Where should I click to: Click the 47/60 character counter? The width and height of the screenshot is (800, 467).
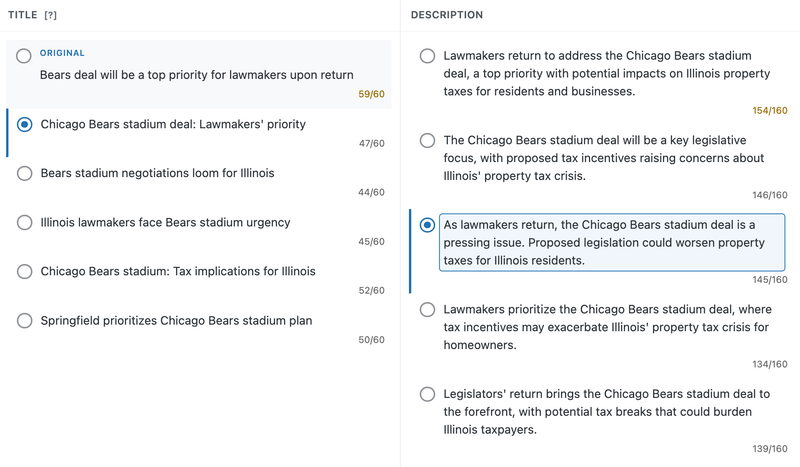[371, 143]
